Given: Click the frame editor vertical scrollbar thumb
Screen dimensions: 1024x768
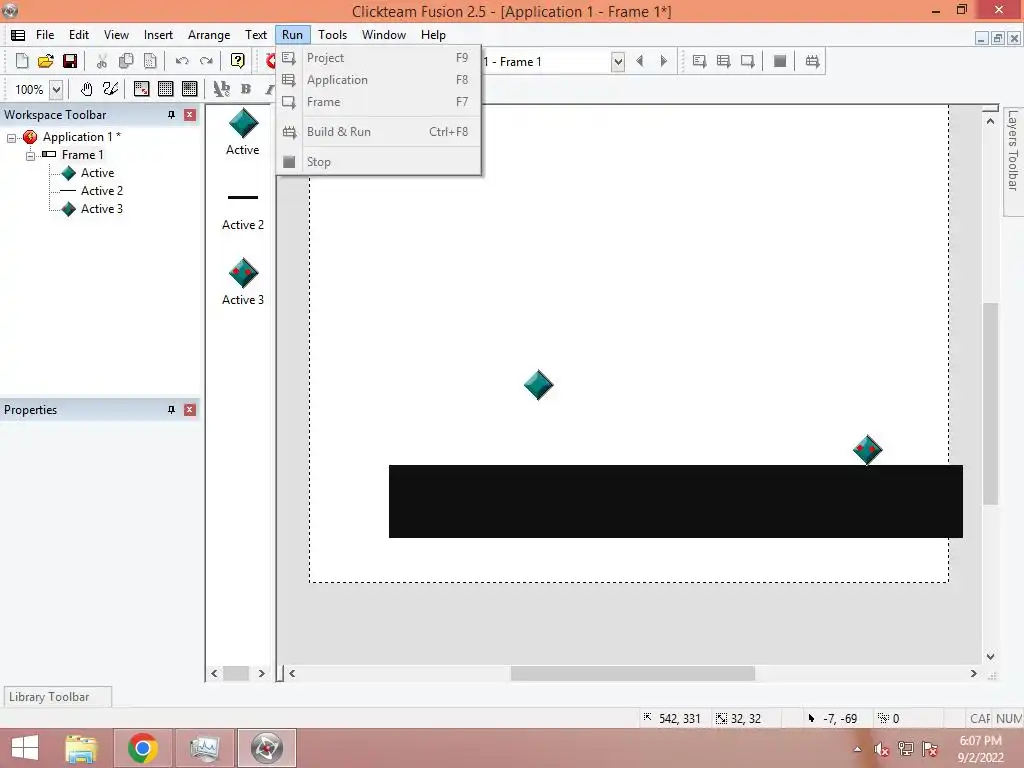Looking at the screenshot, I should coord(991,403).
